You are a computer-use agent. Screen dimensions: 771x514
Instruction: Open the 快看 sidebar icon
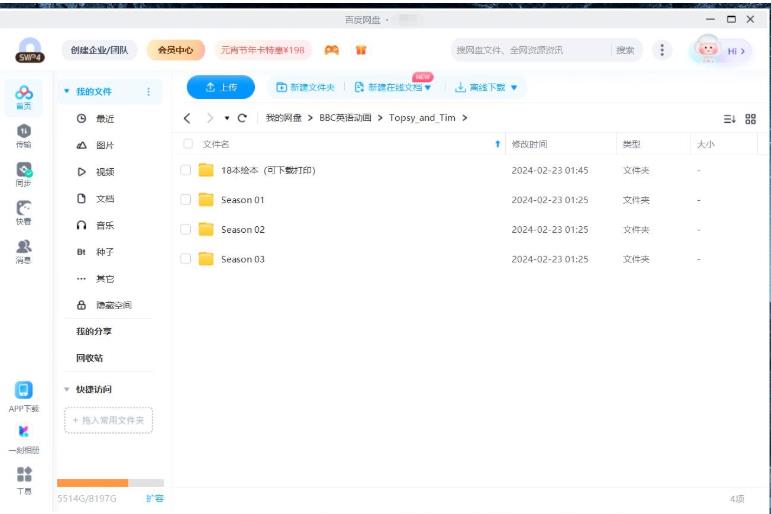click(24, 212)
